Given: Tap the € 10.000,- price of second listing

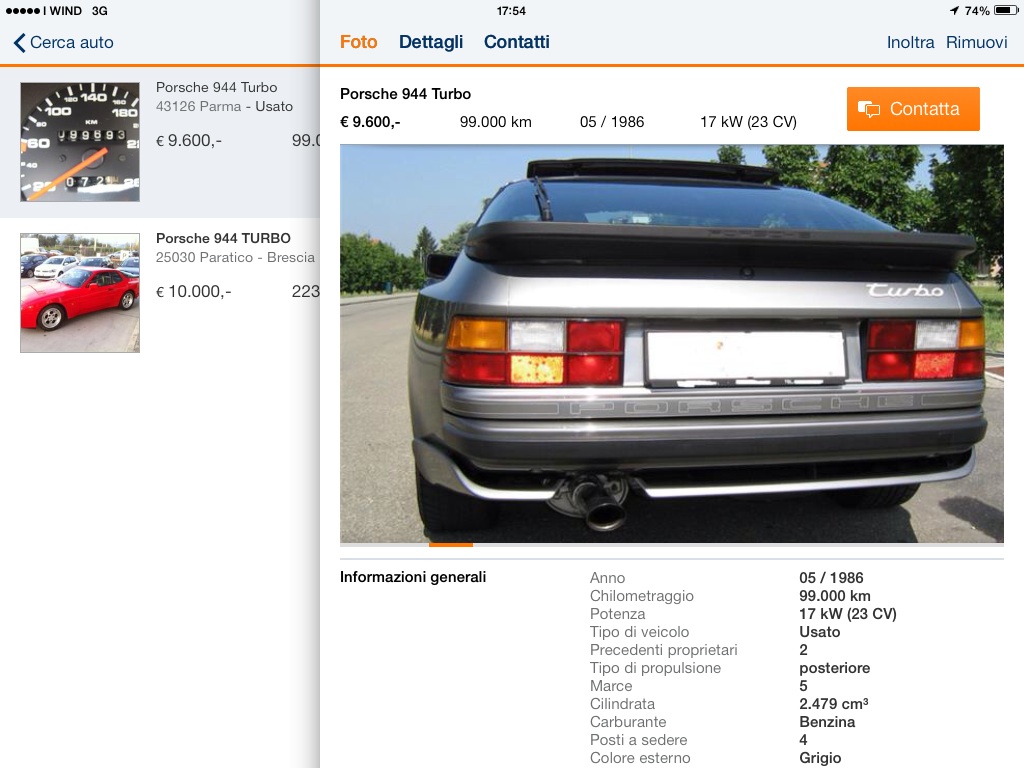Looking at the screenshot, I should coord(193,291).
